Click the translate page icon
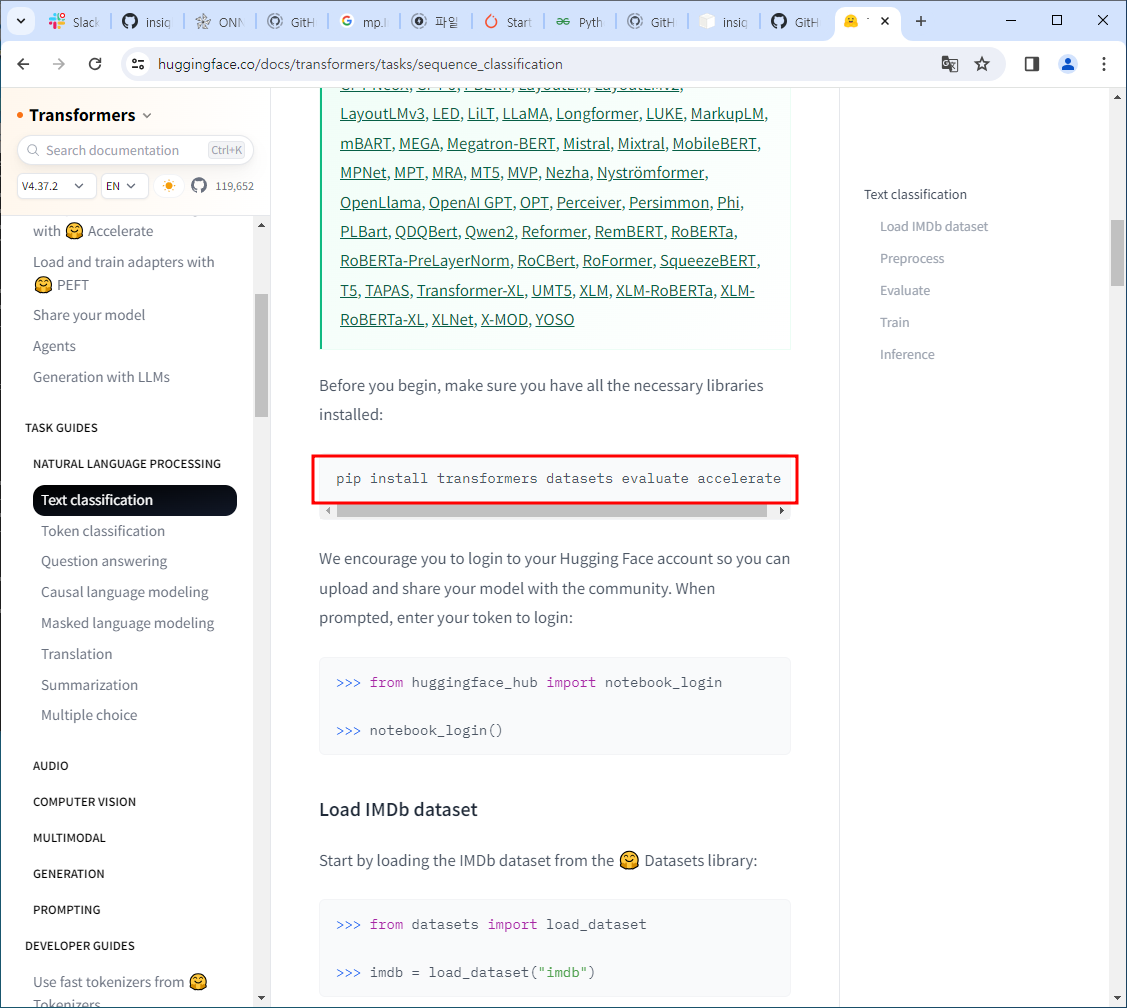 coord(949,64)
